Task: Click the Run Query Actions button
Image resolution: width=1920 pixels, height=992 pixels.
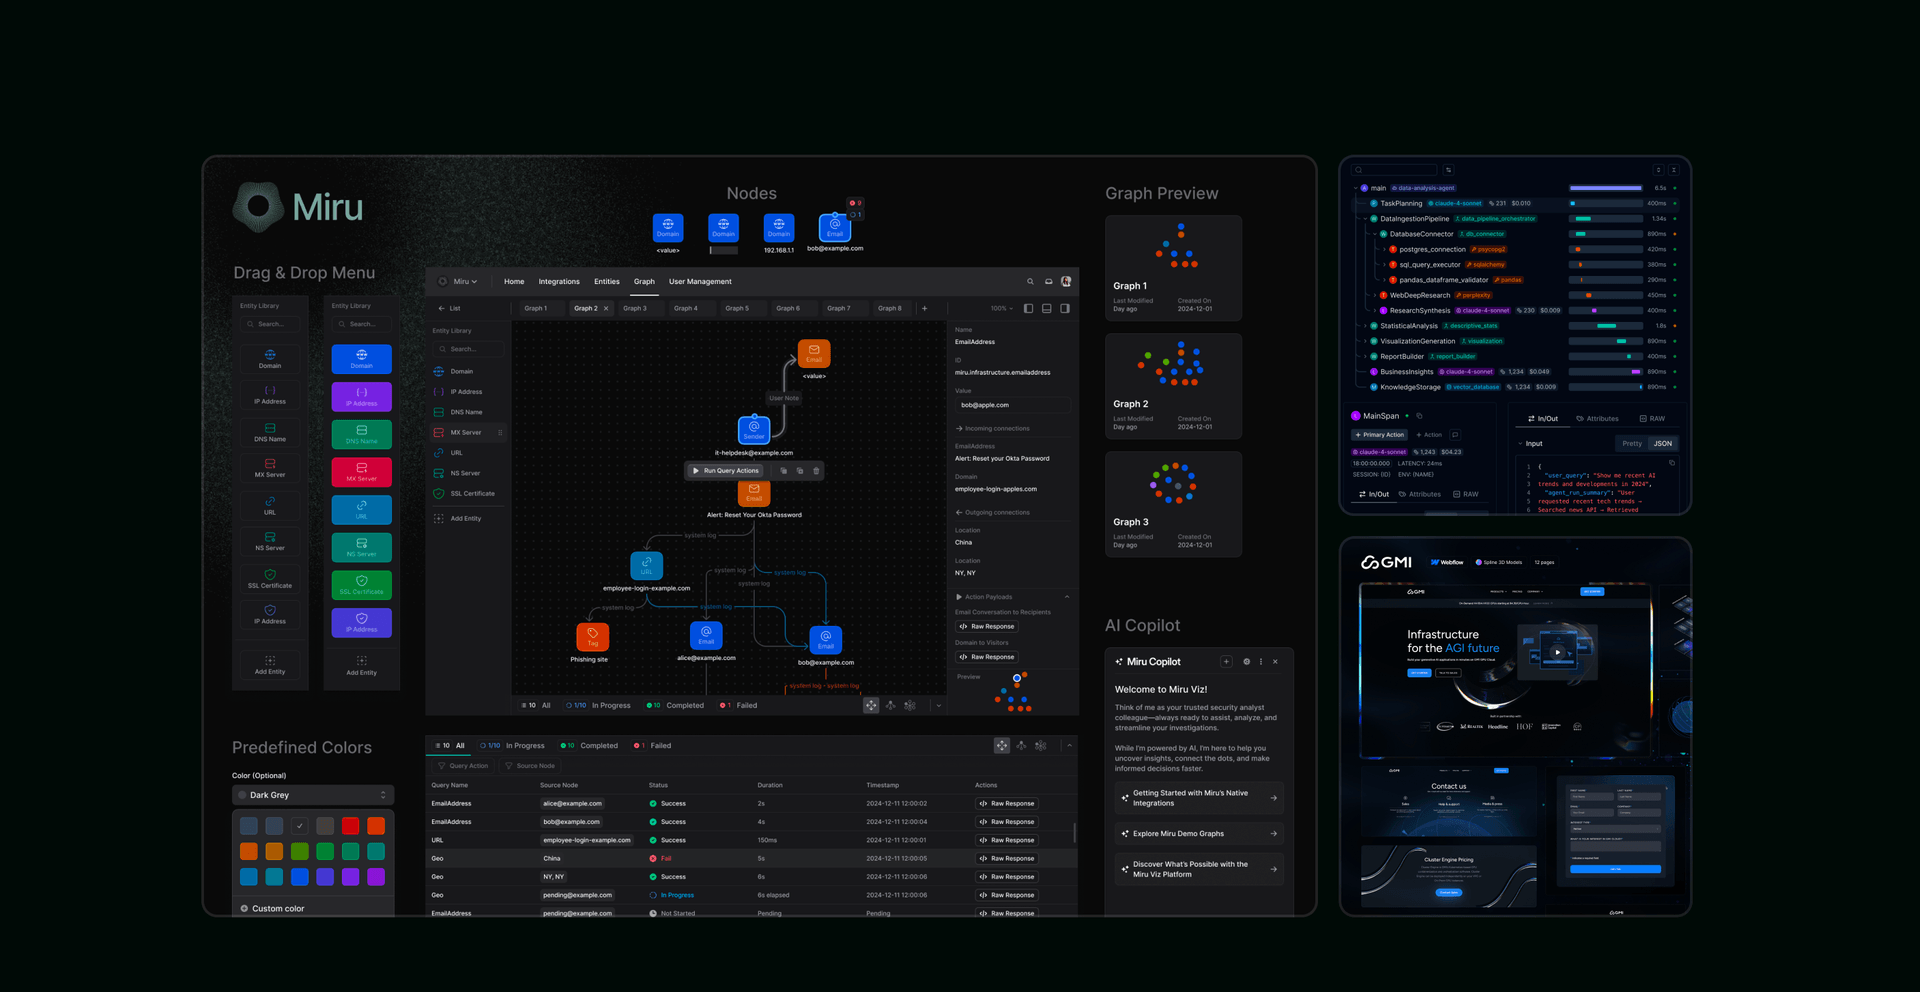Action: click(726, 471)
